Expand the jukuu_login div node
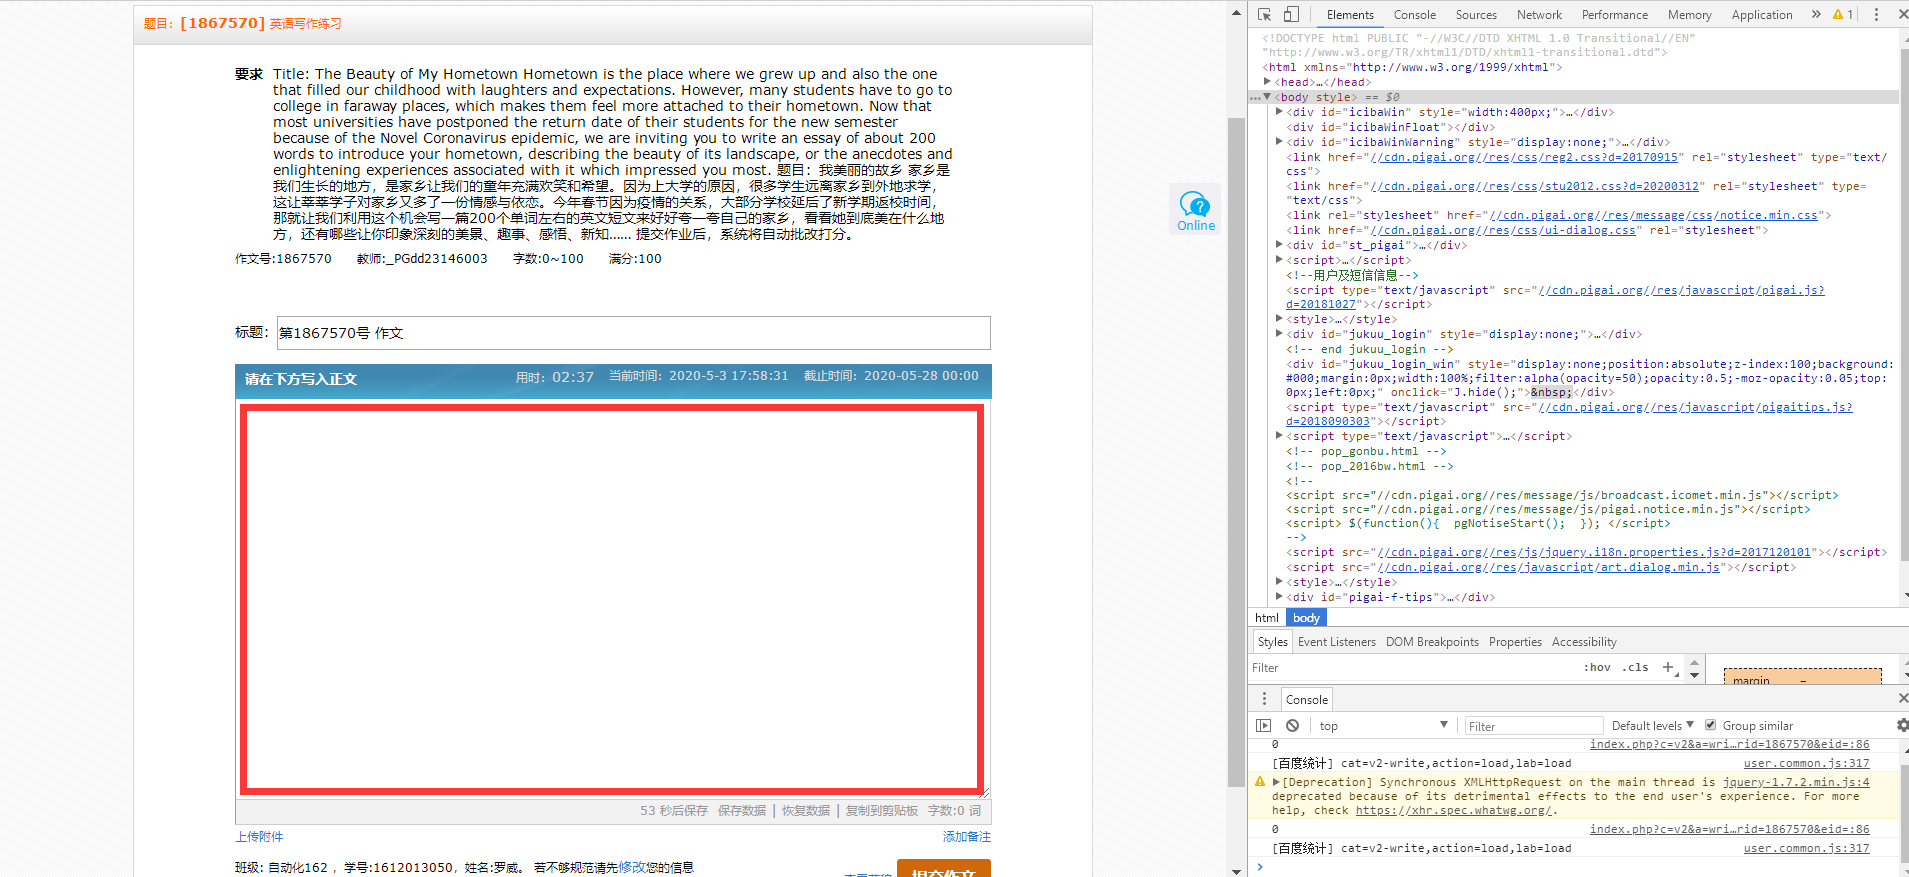 (1279, 334)
